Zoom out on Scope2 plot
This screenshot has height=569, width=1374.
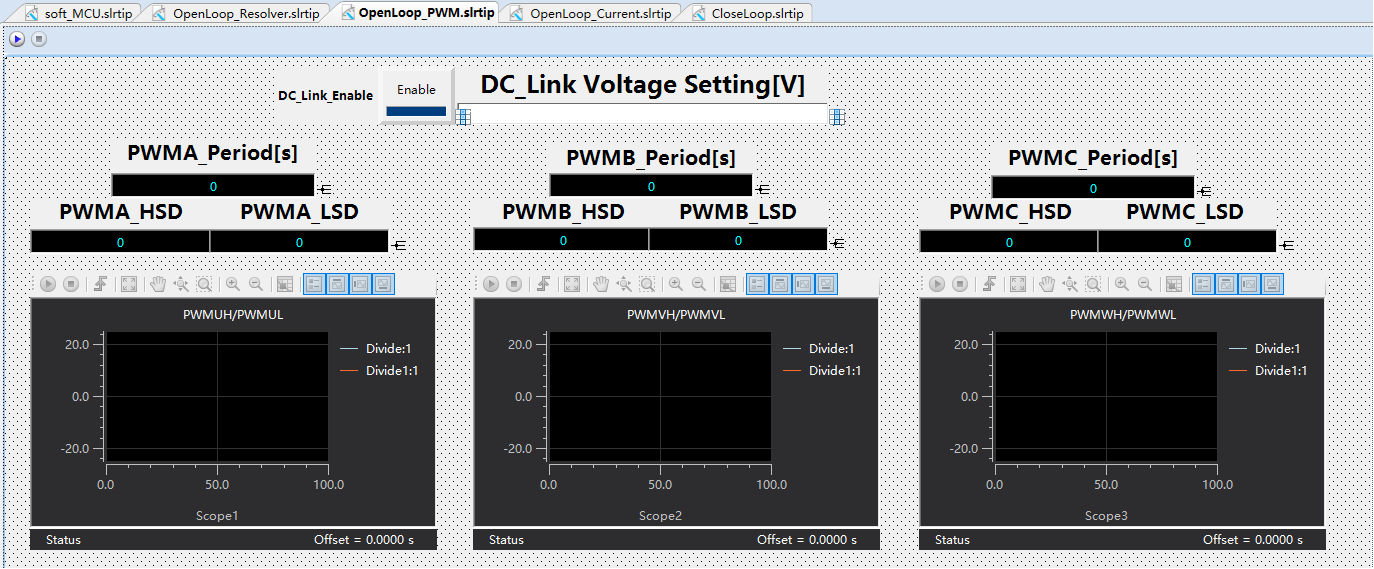[x=699, y=284]
